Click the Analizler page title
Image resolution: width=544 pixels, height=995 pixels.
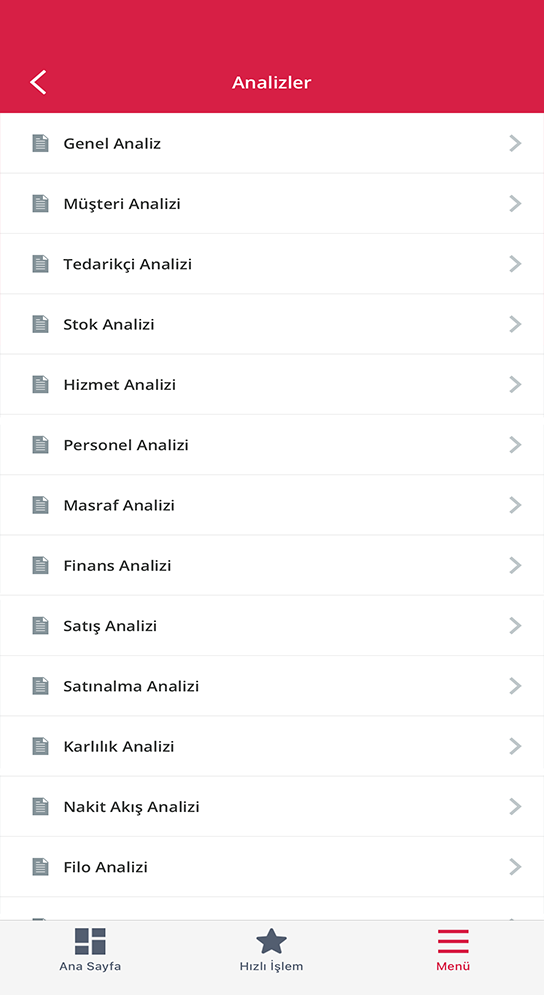[272, 82]
